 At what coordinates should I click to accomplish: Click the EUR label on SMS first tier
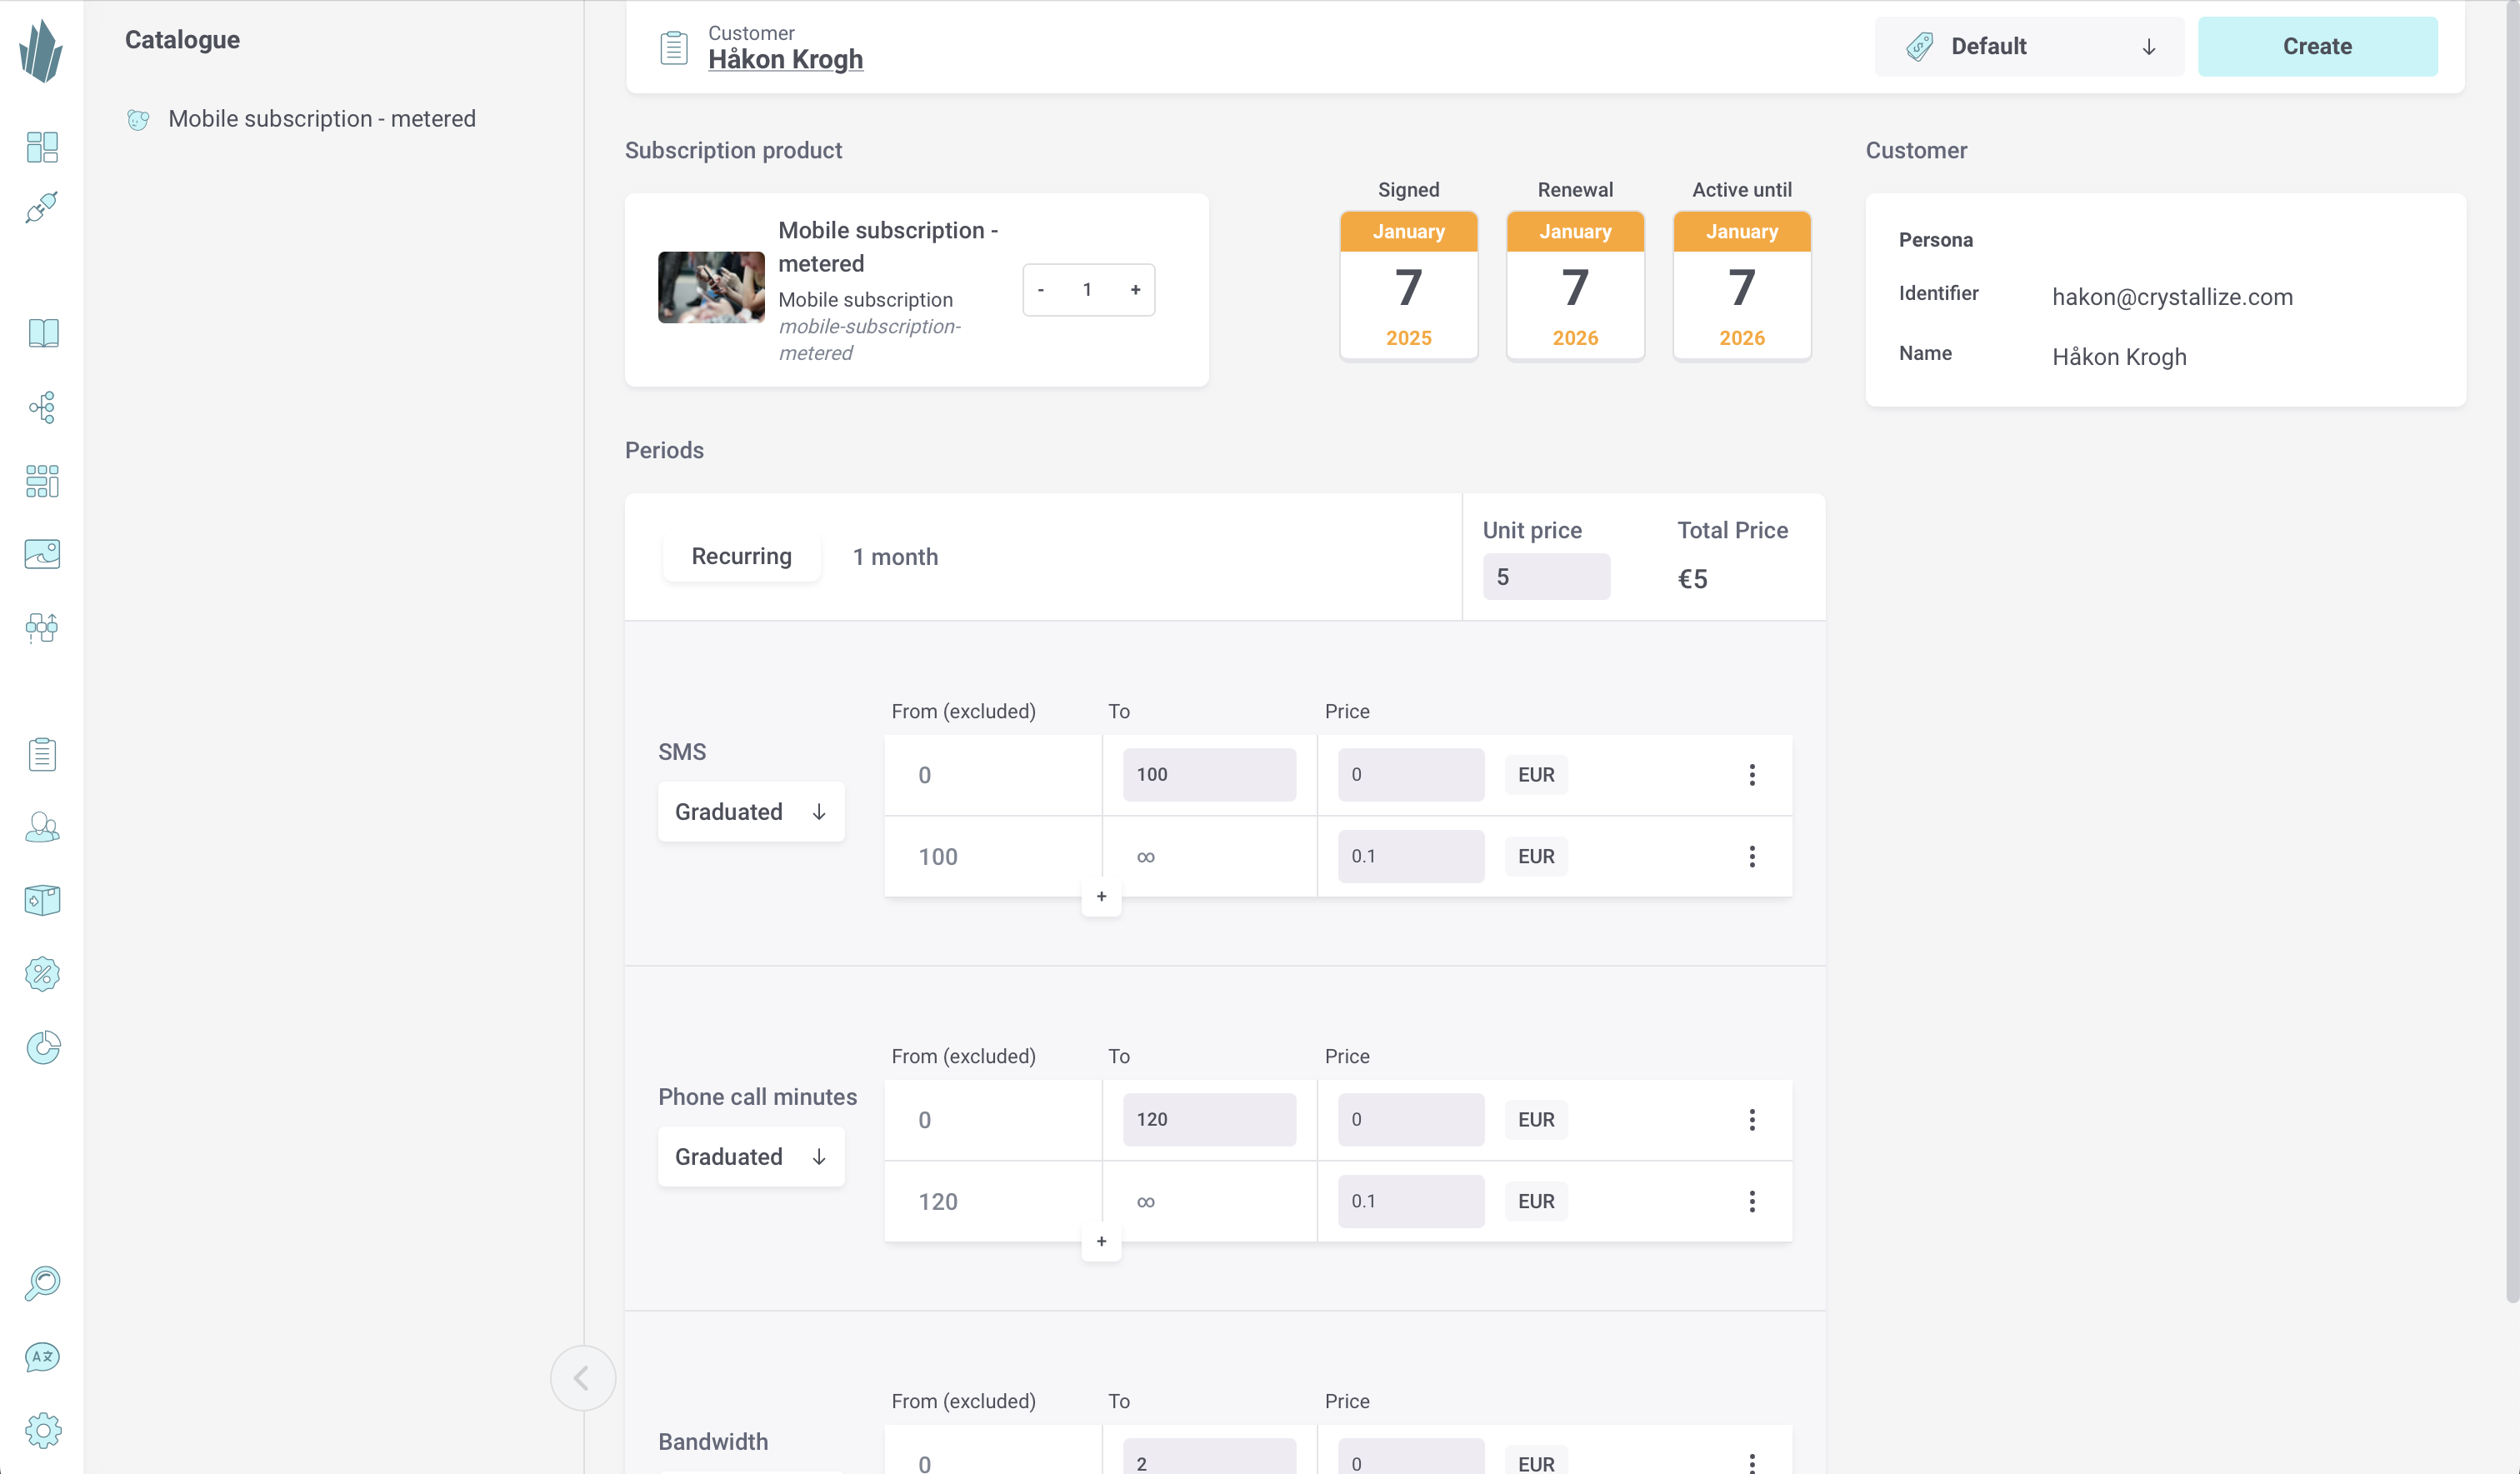click(1536, 775)
